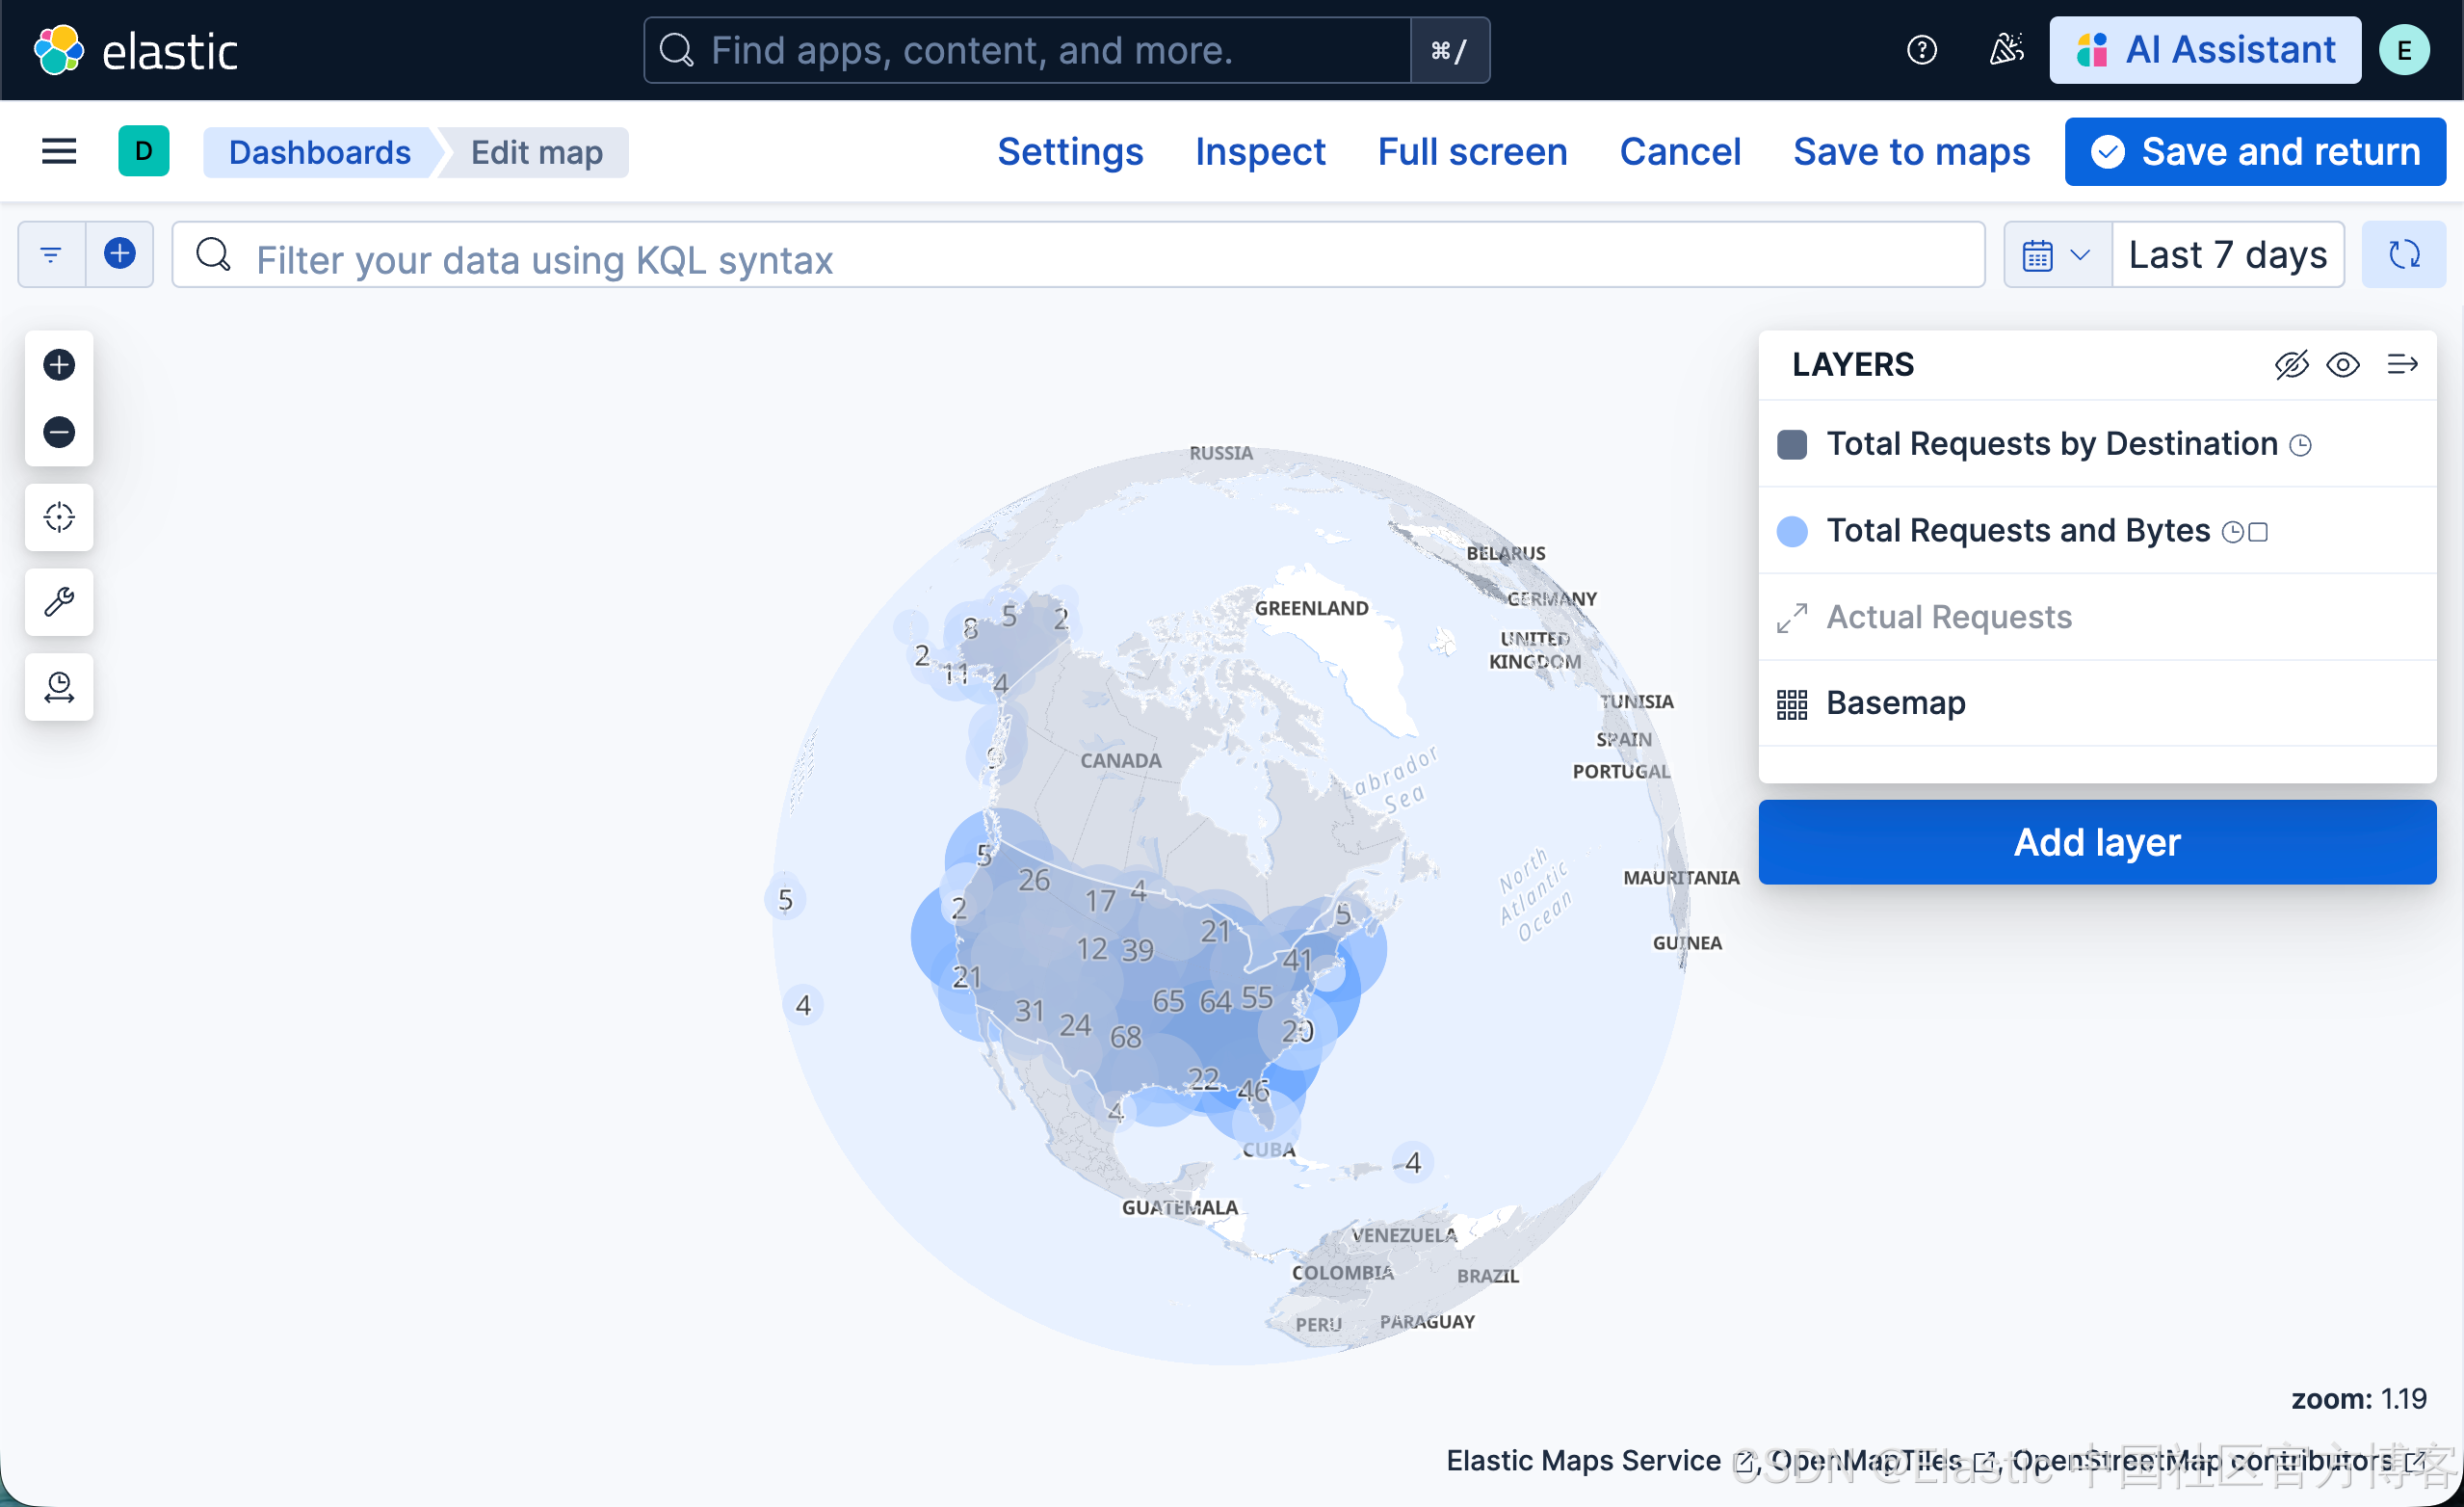
Task: Click the map zoom out button
Action: pyautogui.click(x=59, y=432)
